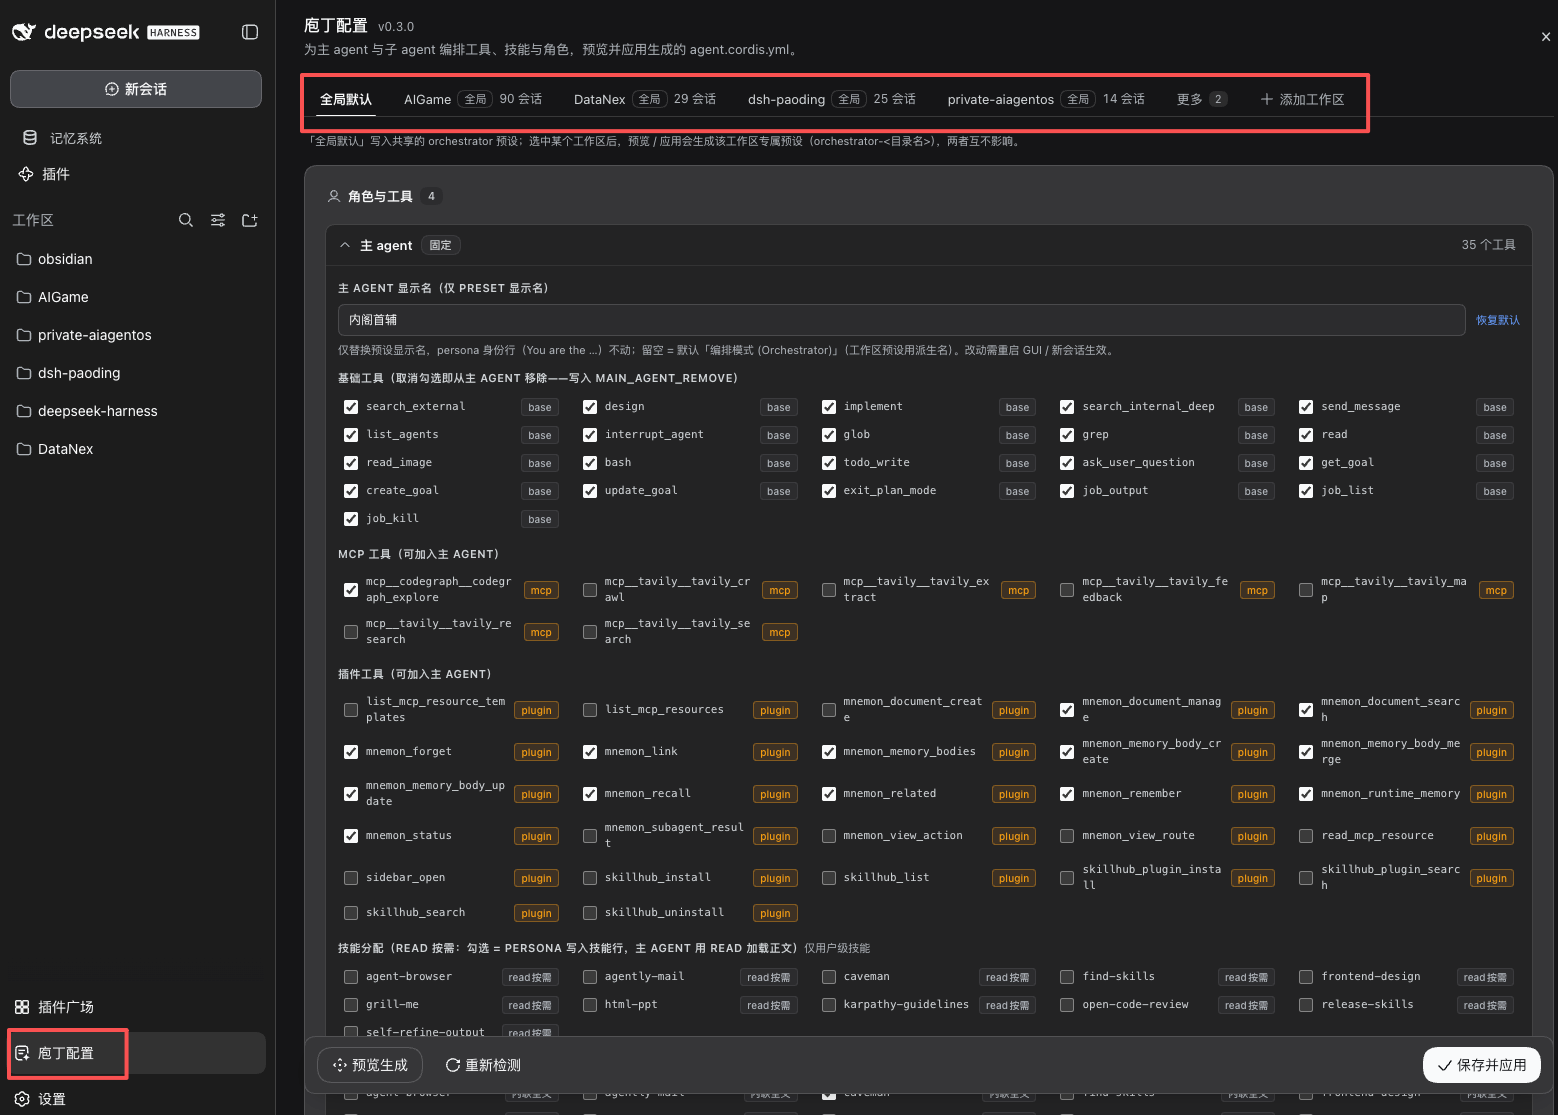
Task: Enable the karpathy-guidelines skill checkbox
Action: click(829, 1005)
